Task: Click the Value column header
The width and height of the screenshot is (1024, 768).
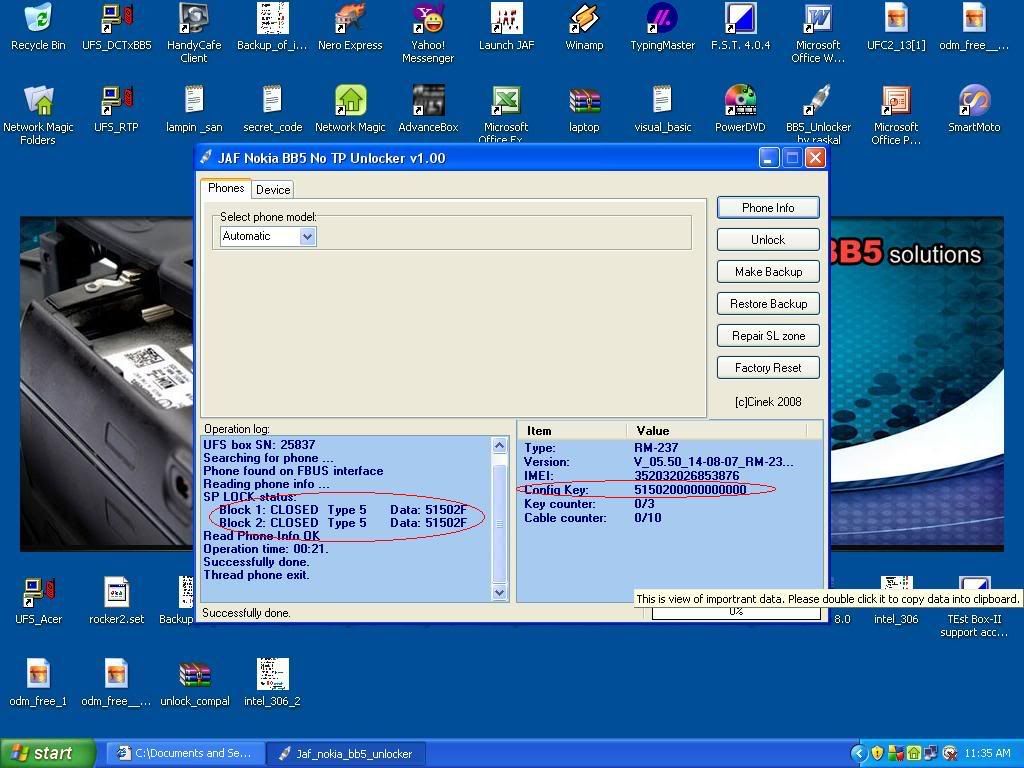Action: (716, 430)
